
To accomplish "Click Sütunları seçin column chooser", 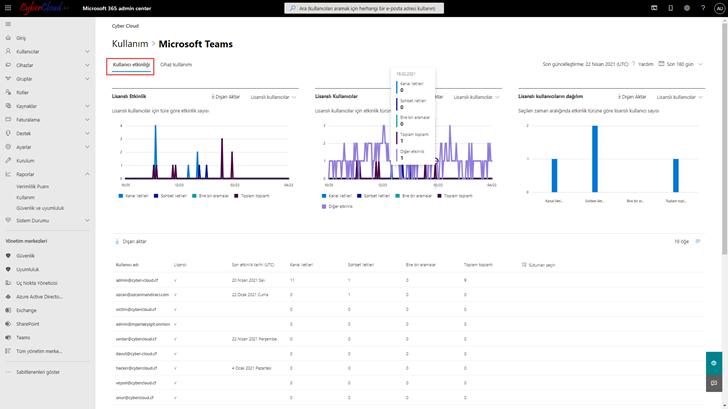I will tap(539, 265).
